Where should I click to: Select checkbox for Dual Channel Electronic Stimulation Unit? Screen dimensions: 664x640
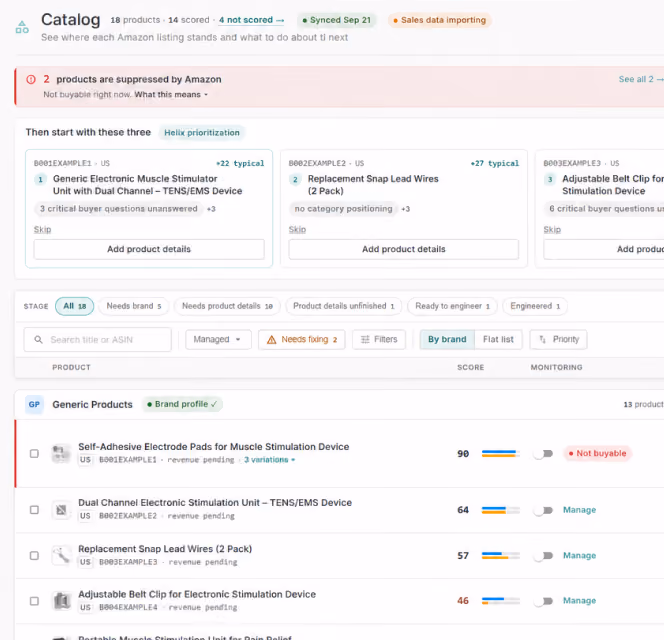coord(34,510)
